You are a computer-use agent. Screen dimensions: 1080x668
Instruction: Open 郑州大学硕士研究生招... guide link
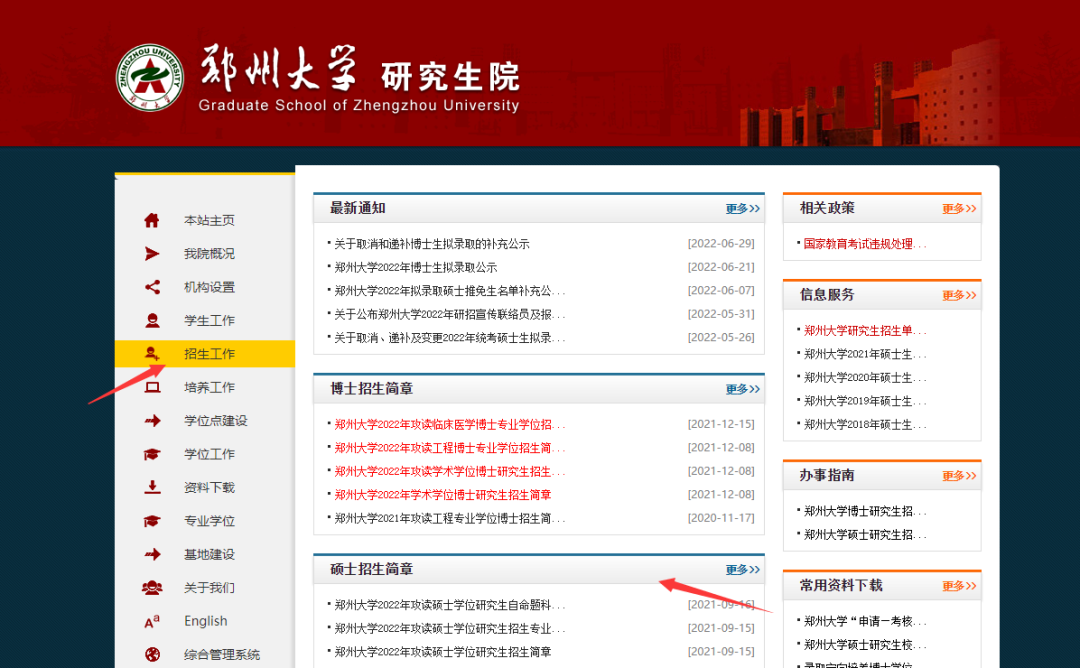(x=864, y=534)
